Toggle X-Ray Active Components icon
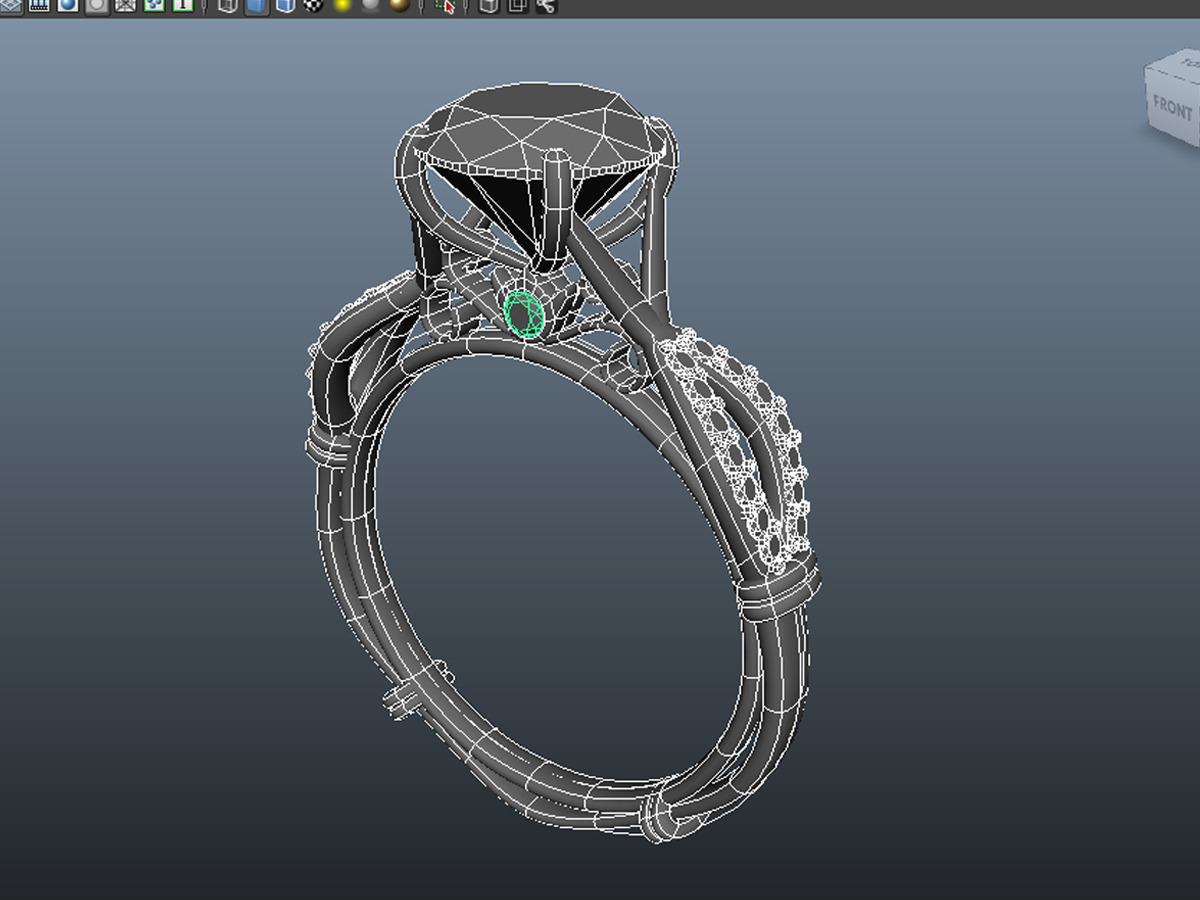1200x900 pixels. pyautogui.click(x=517, y=5)
